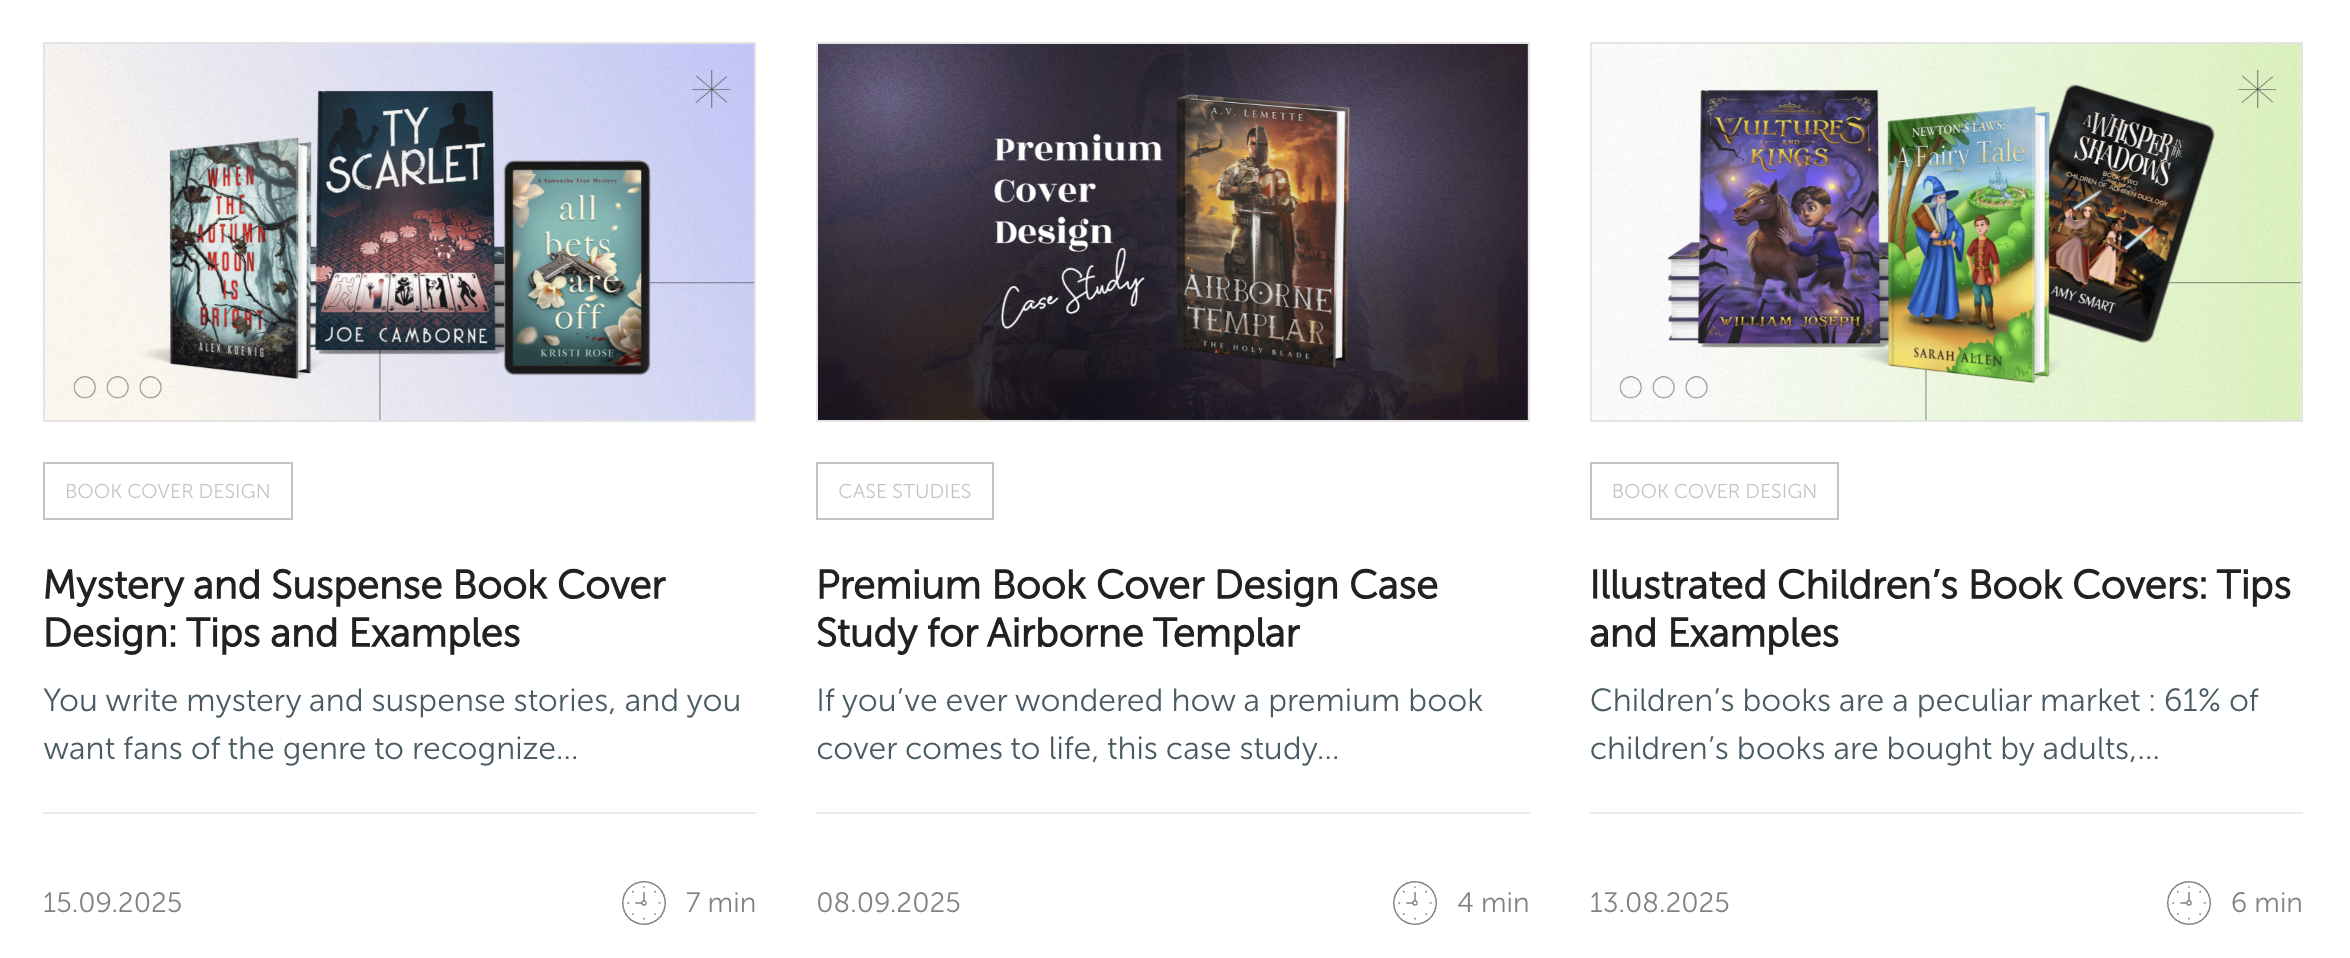Click the third circle dot on the mystery thumbnail

pyautogui.click(x=151, y=387)
